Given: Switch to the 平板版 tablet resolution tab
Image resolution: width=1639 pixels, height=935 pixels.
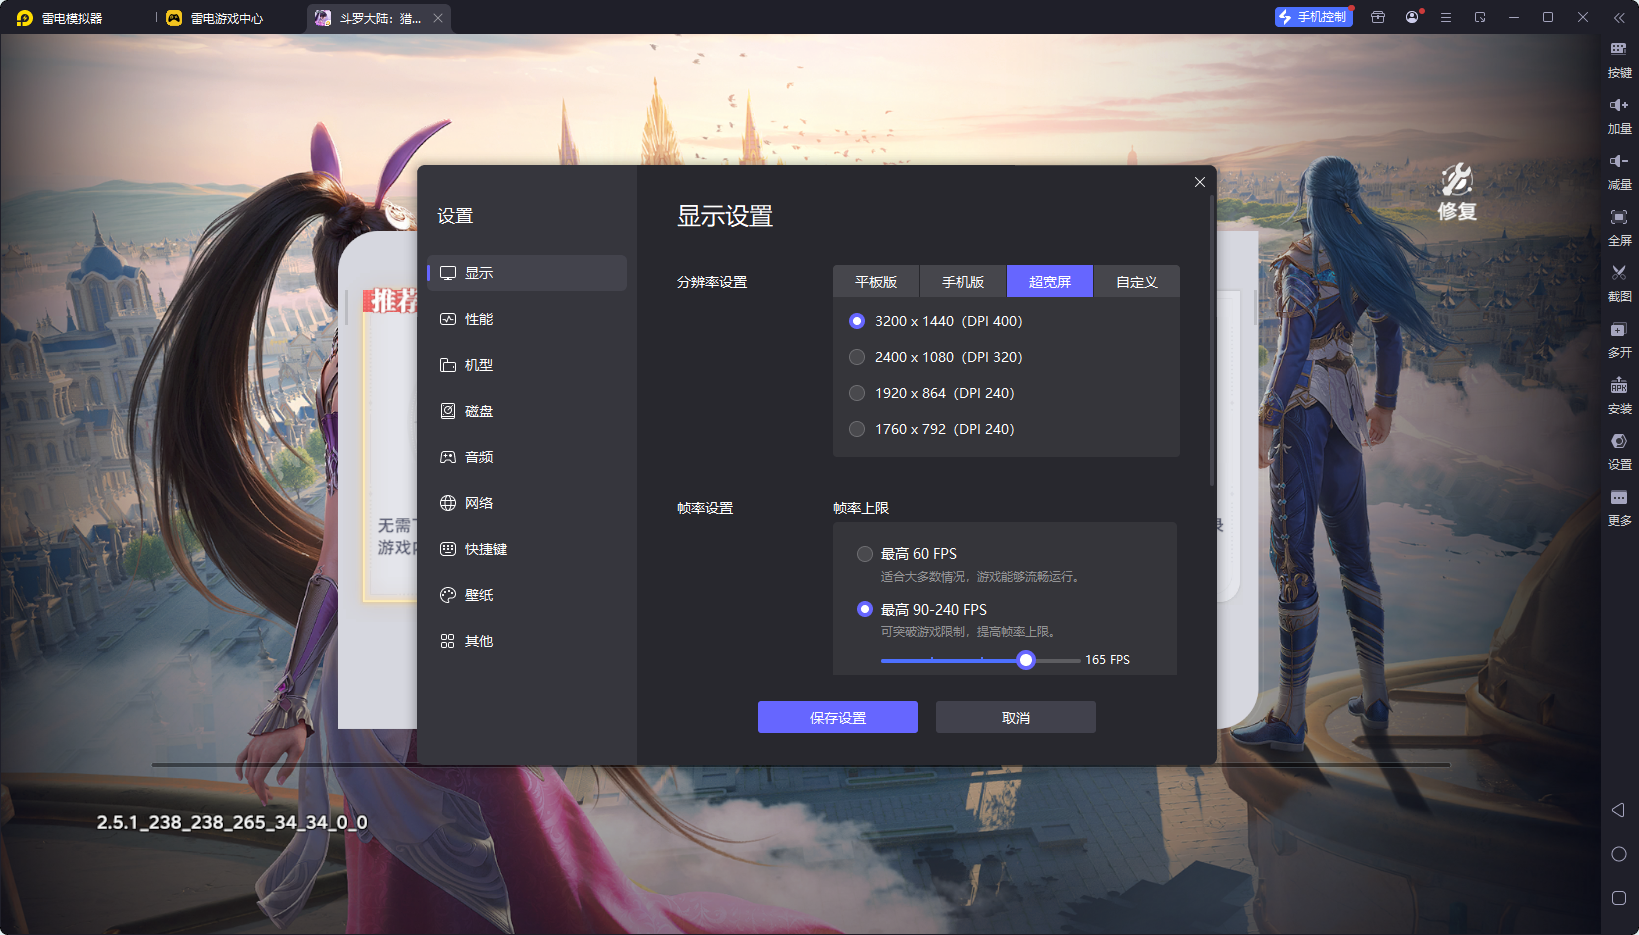Looking at the screenshot, I should [876, 282].
